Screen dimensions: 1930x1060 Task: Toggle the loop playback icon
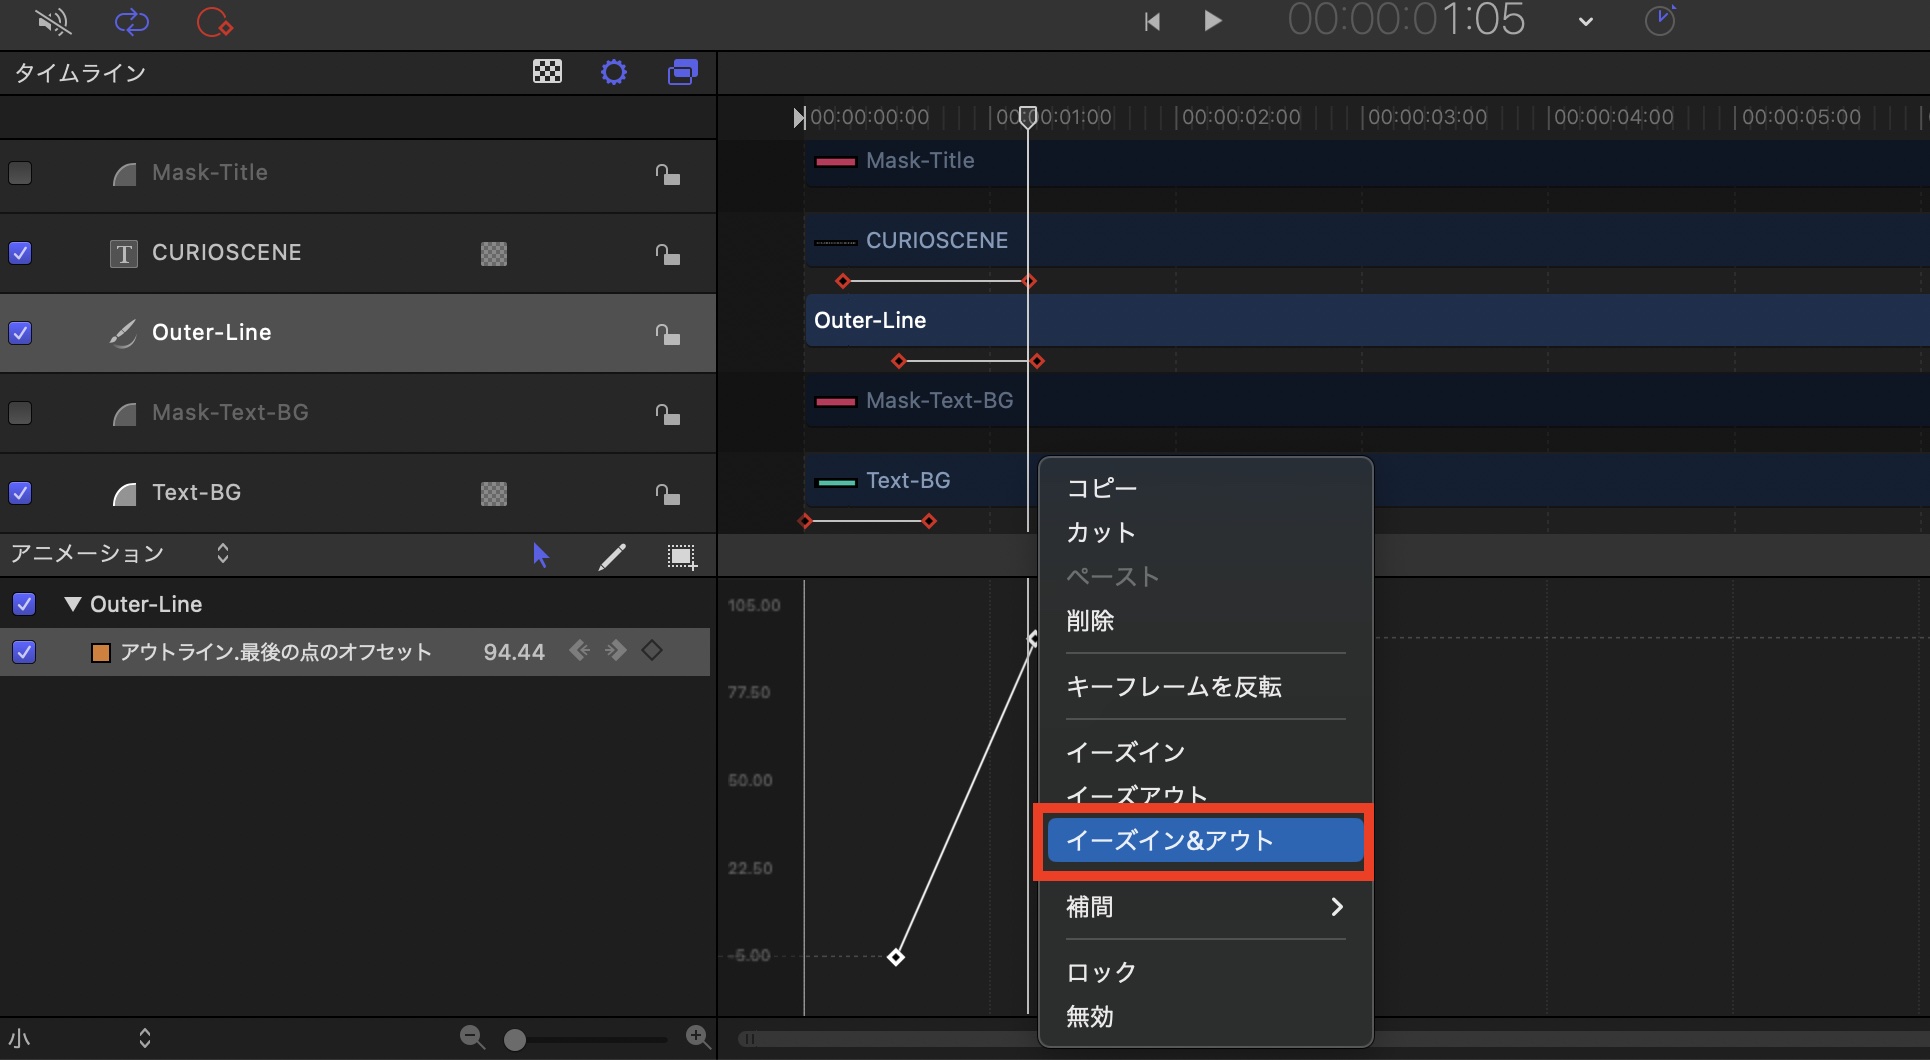[x=131, y=21]
